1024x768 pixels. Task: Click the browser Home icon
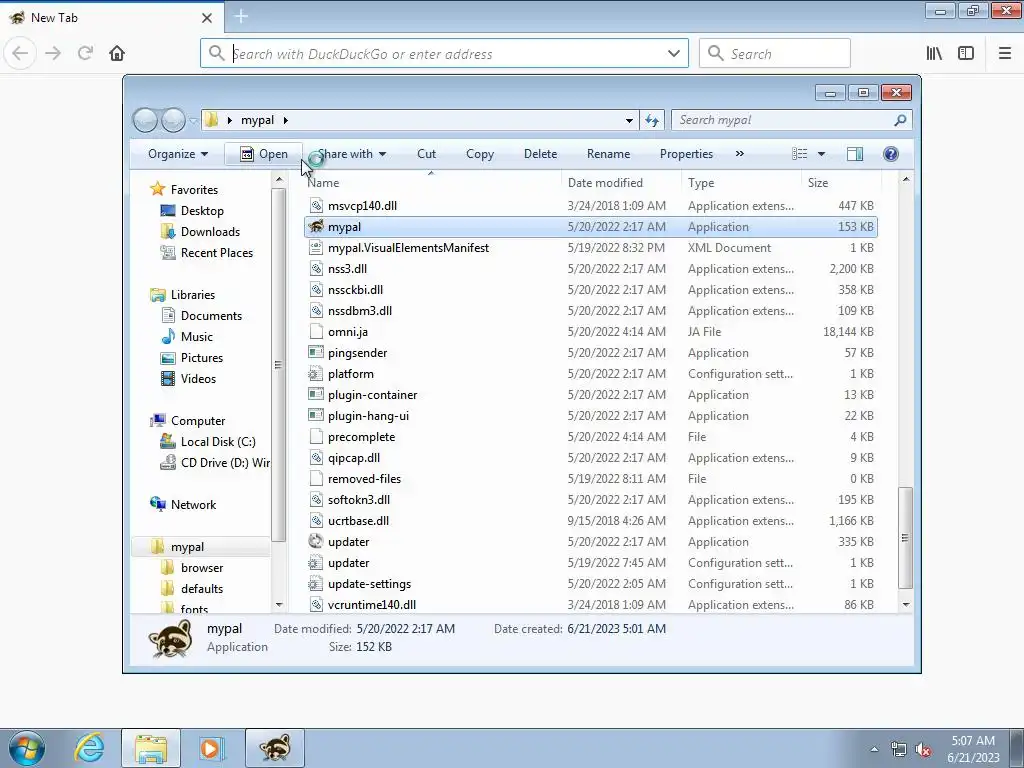[x=117, y=54]
